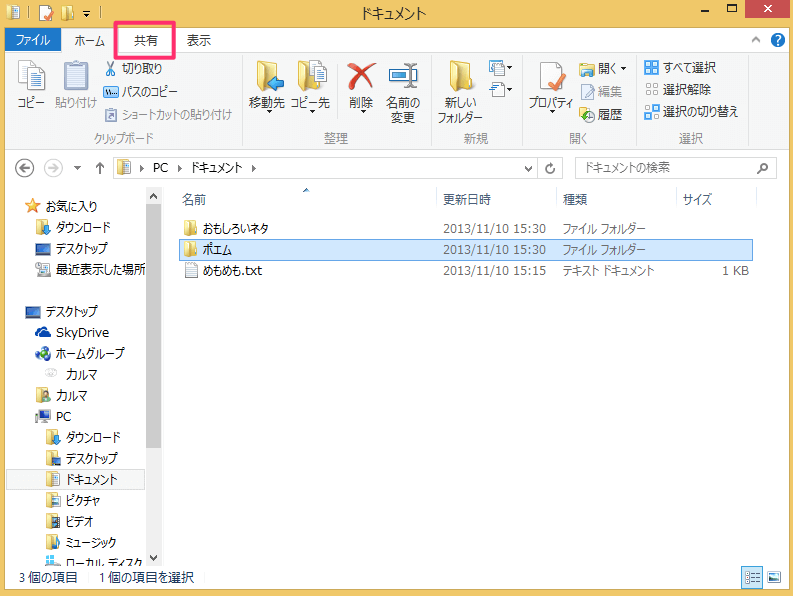Create a New folder (新しいフォルダー)
This screenshot has width=793, height=596.
click(x=460, y=92)
